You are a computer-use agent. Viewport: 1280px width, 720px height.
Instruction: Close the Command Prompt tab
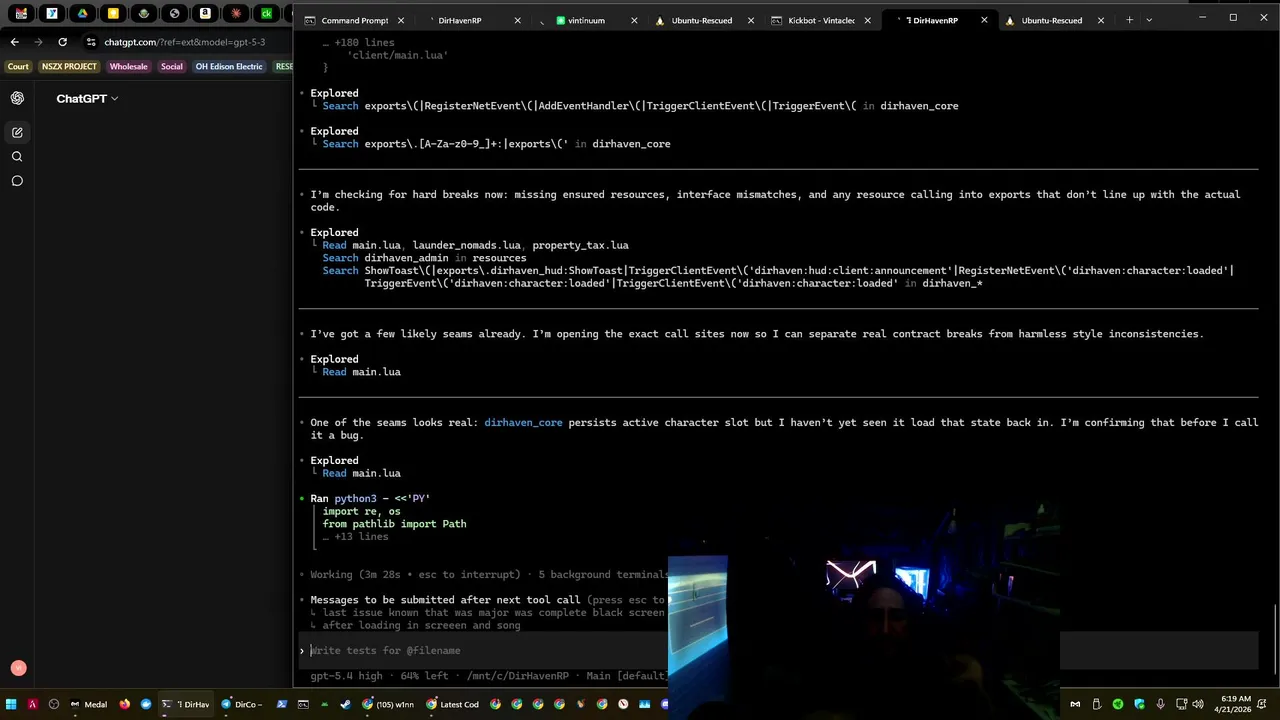[x=401, y=20]
